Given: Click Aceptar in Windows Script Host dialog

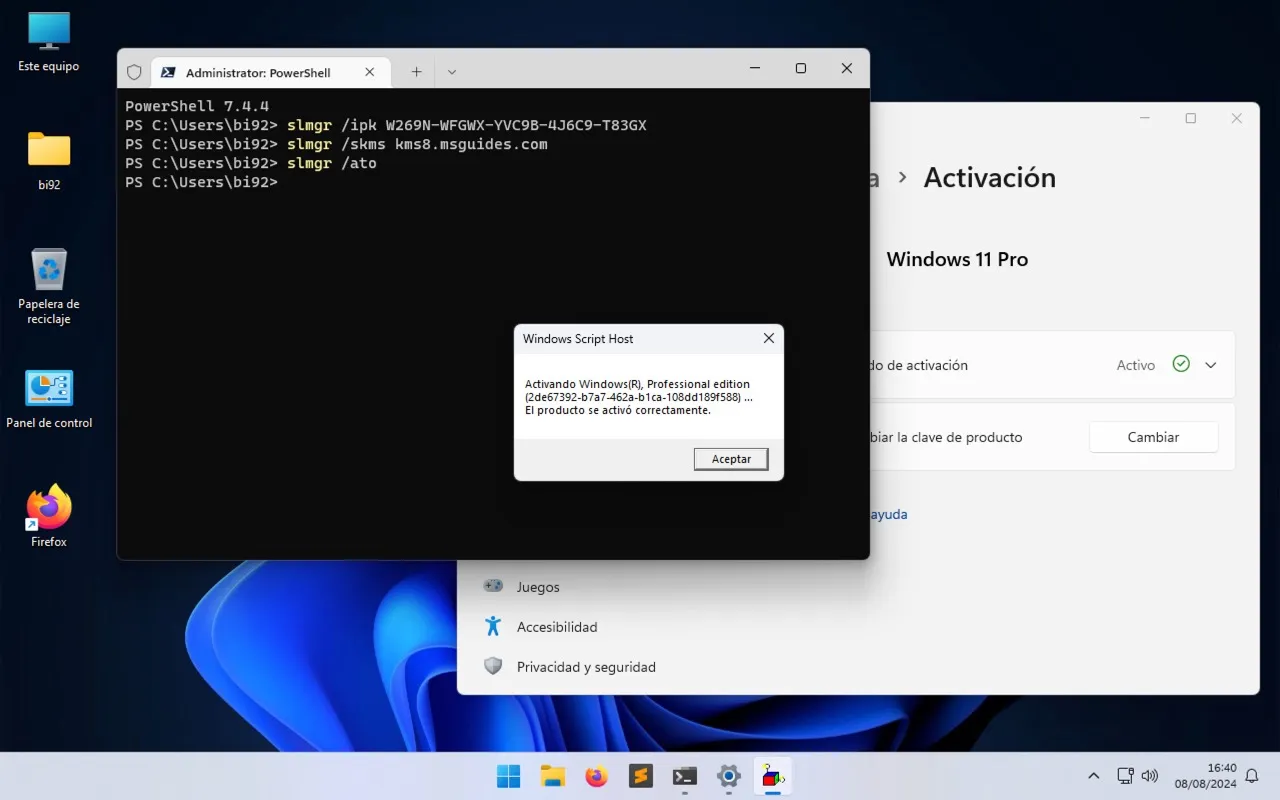Looking at the screenshot, I should [x=731, y=459].
